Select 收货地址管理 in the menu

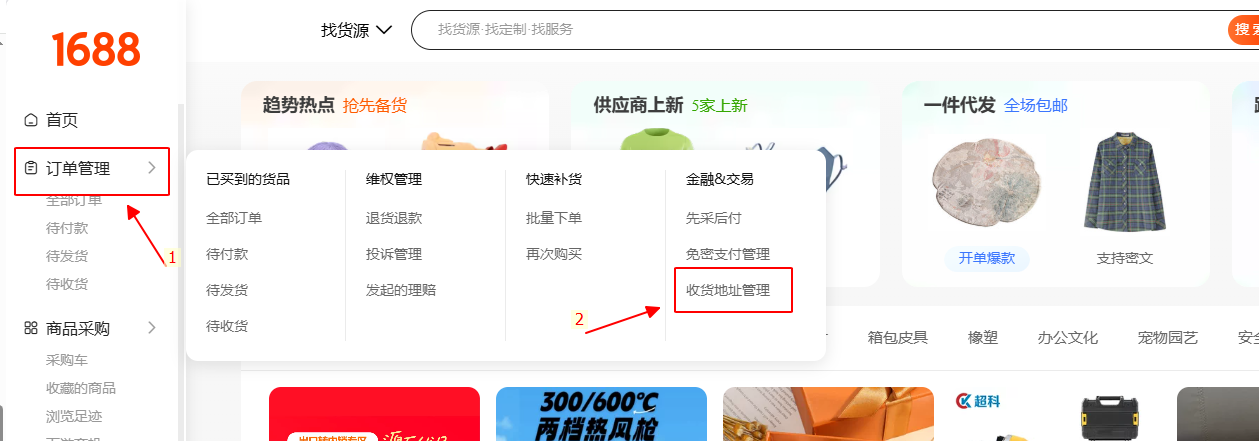[x=728, y=290]
